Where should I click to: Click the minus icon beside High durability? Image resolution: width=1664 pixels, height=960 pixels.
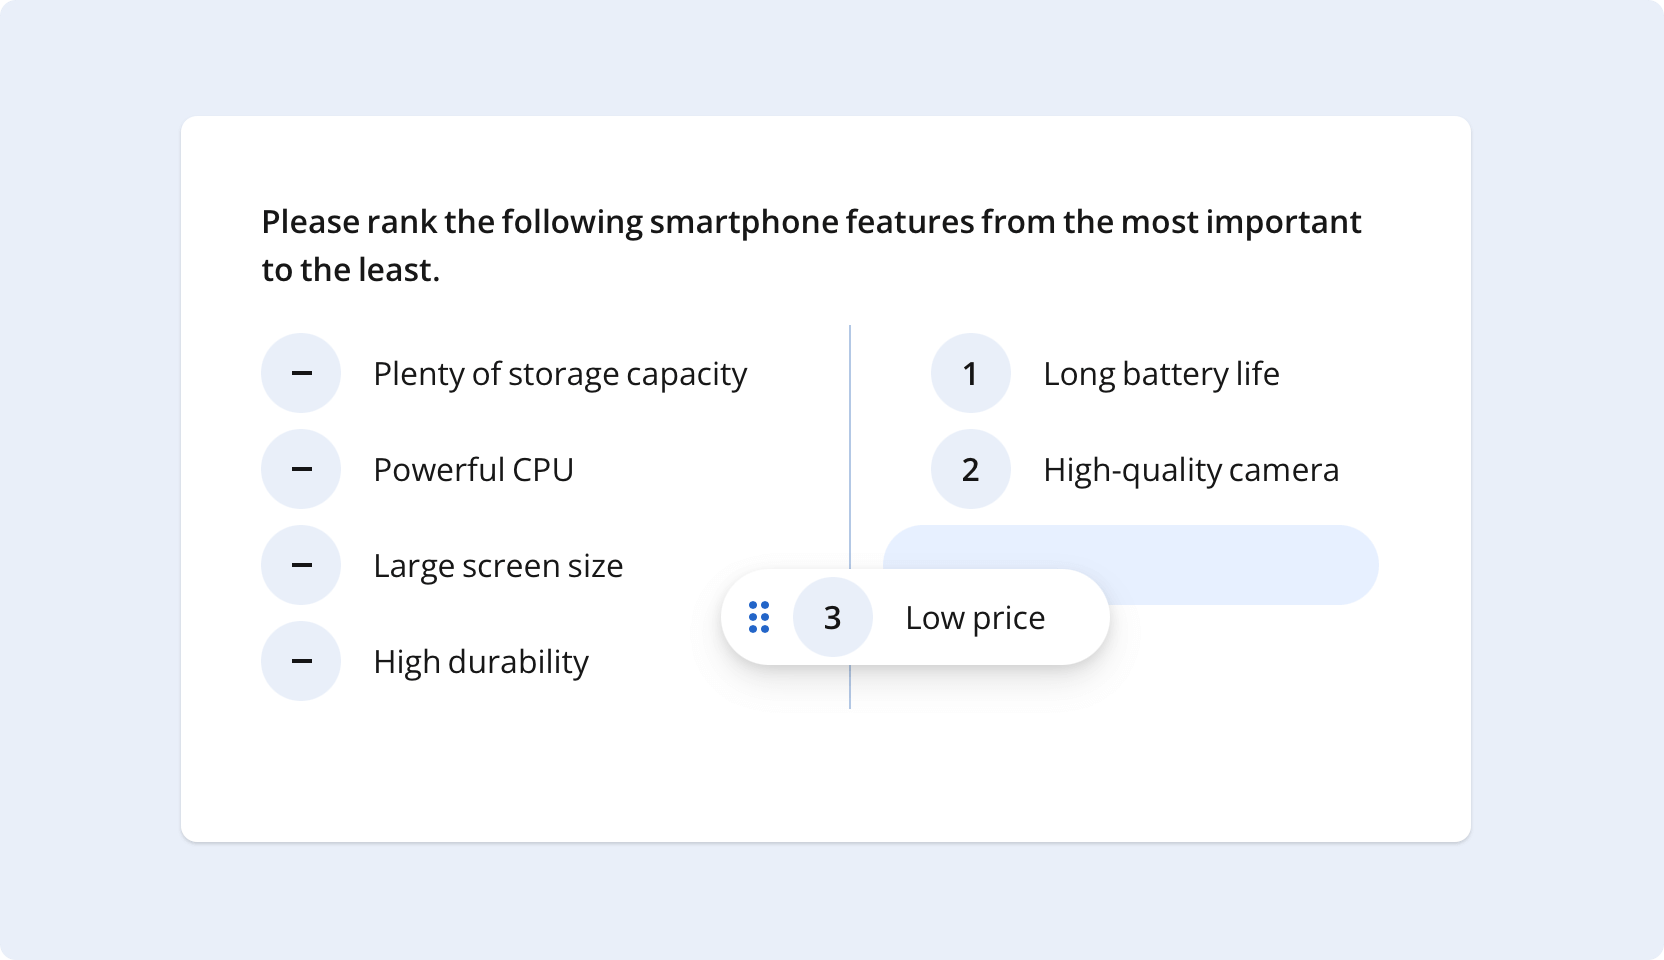click(x=300, y=660)
